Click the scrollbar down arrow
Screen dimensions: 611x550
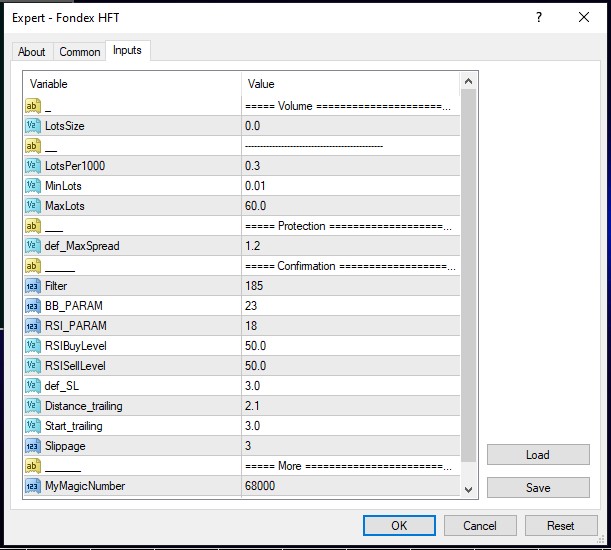tap(468, 490)
